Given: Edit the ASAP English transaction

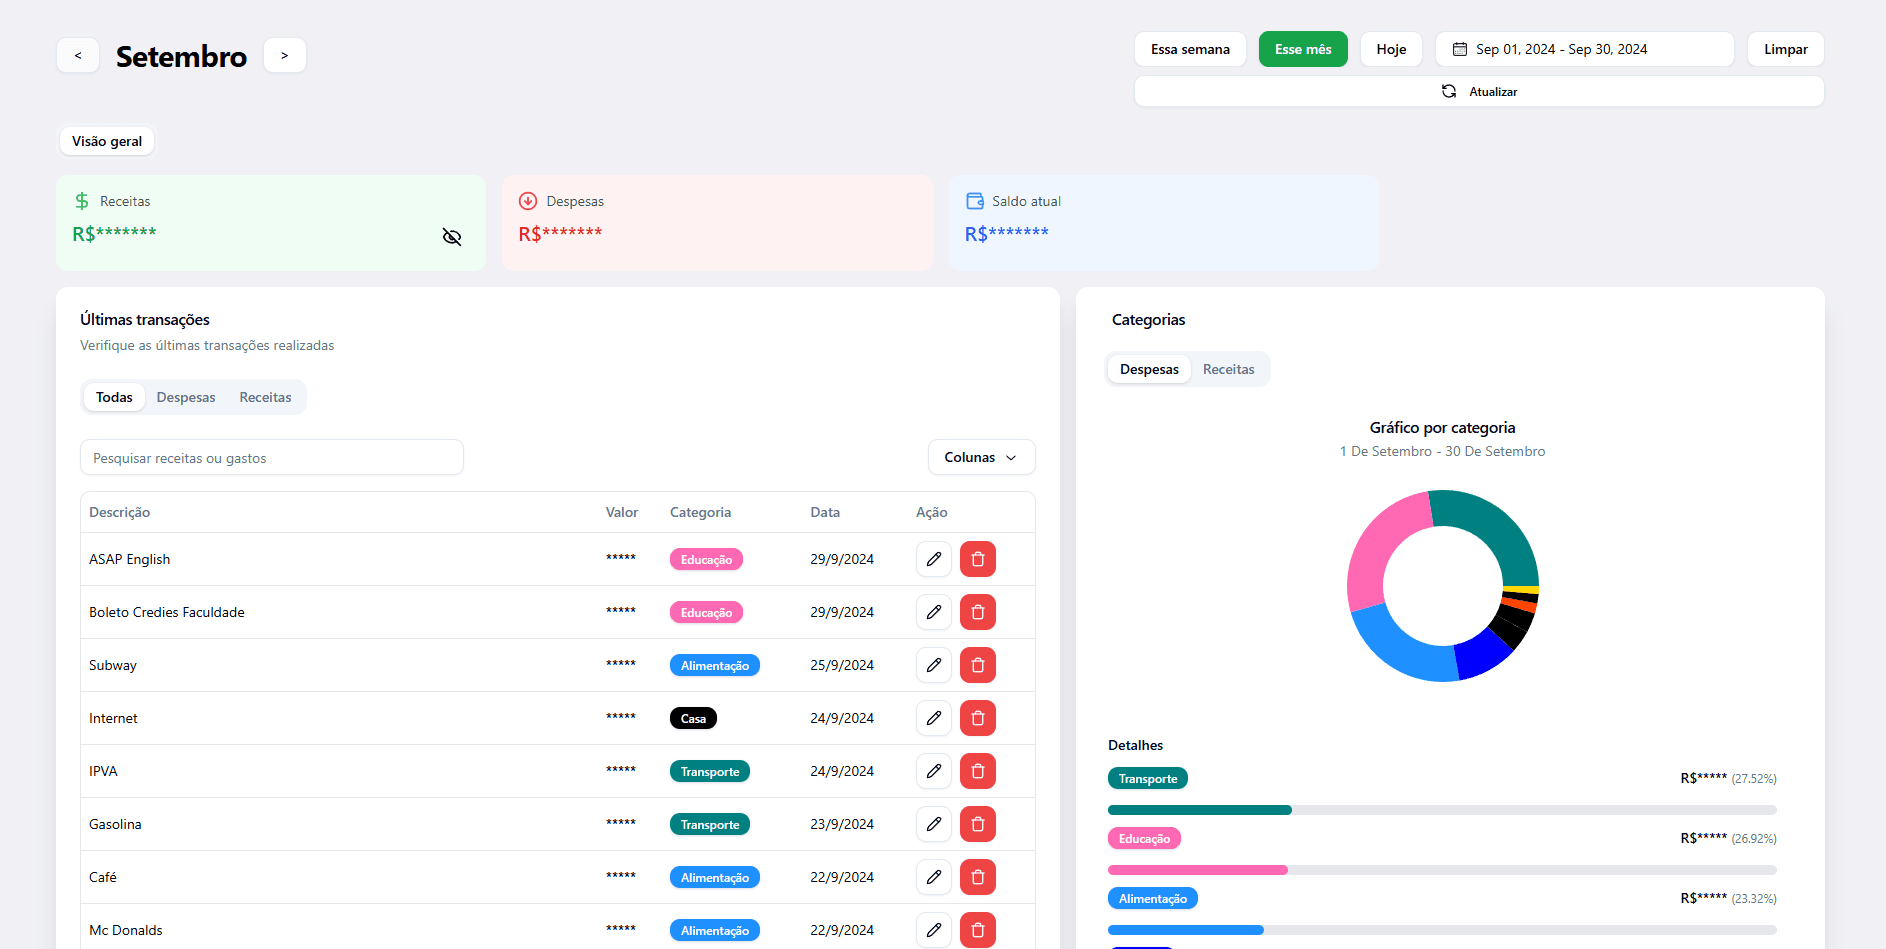Looking at the screenshot, I should tap(933, 559).
